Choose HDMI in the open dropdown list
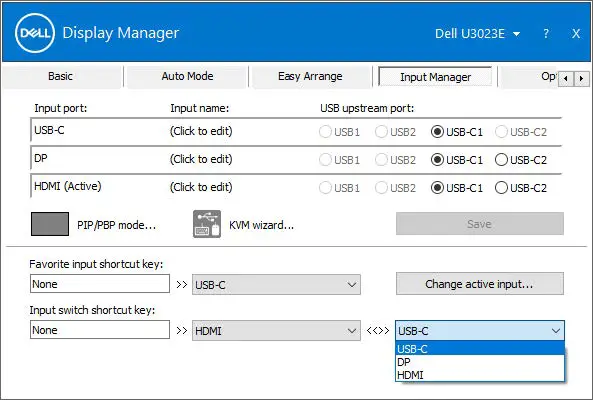The width and height of the screenshot is (593, 400). tap(480, 375)
